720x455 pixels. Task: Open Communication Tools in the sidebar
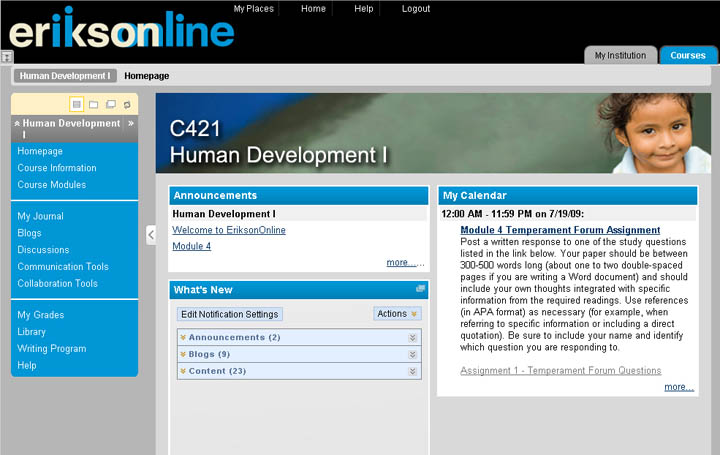click(63, 267)
